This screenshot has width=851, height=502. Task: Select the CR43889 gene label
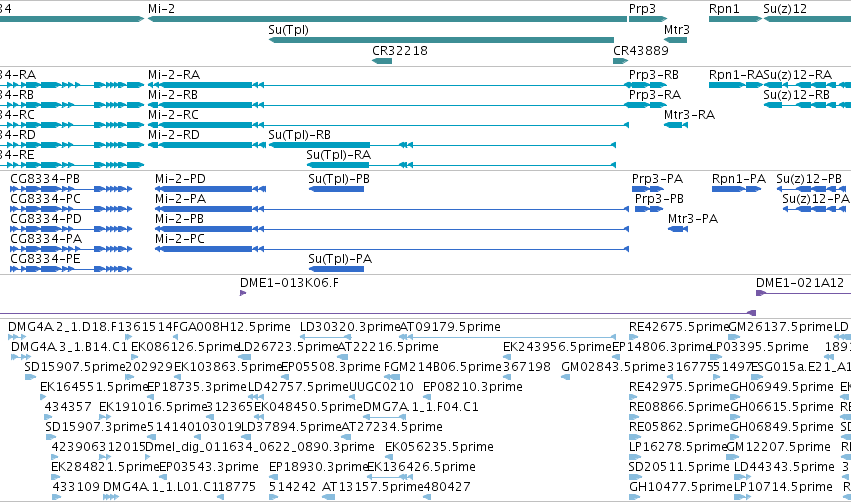[x=640, y=50]
